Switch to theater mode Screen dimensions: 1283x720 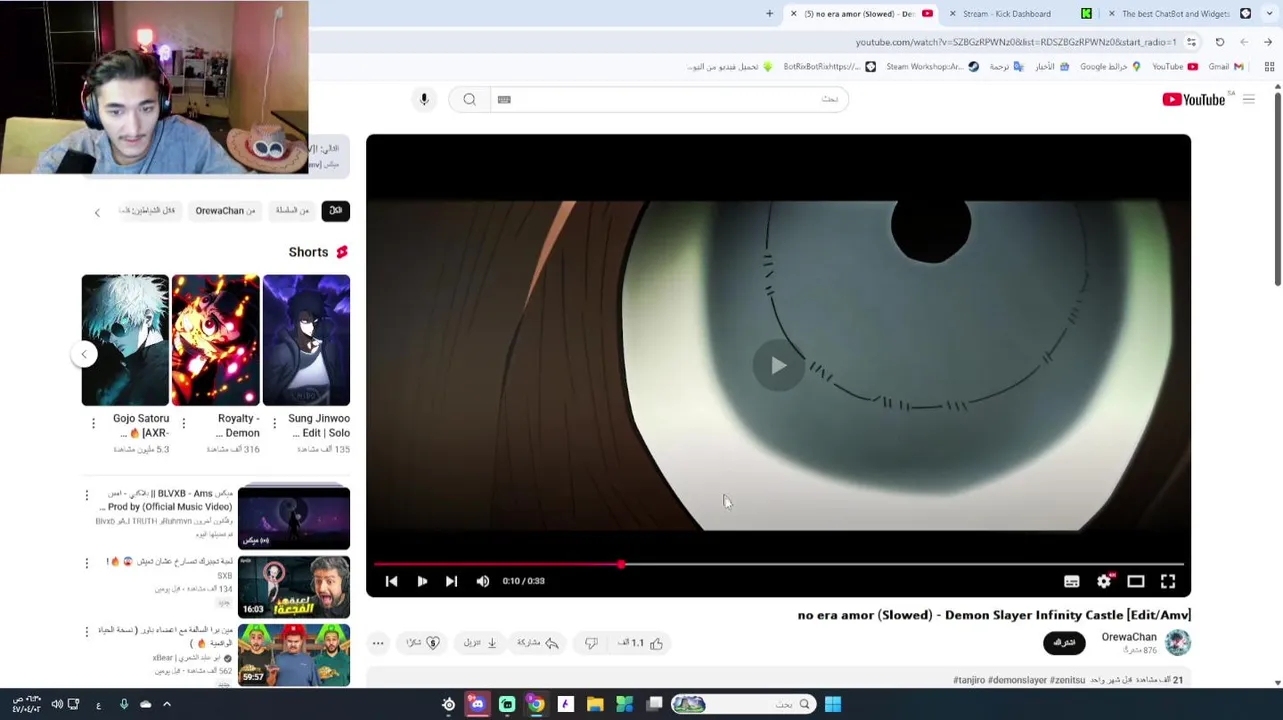1136,581
